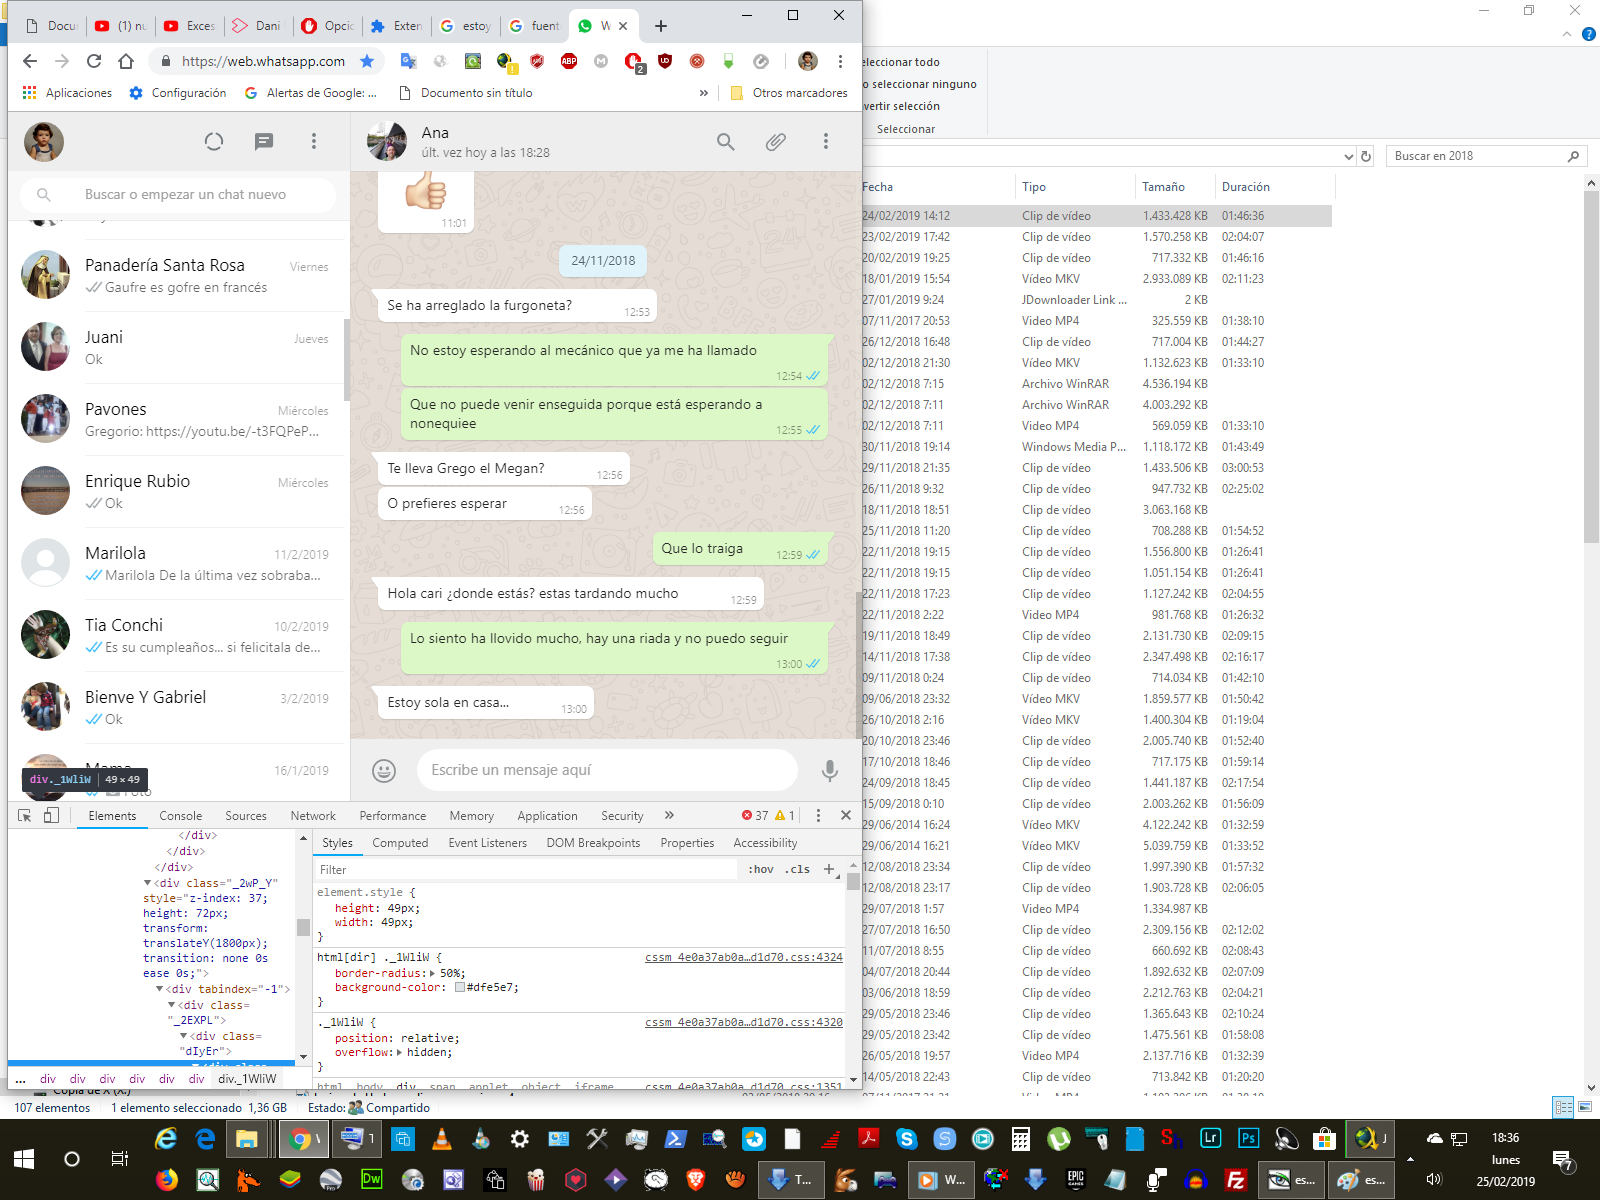The image size is (1600, 1200).
Task: Open the emoji picker
Action: [384, 770]
